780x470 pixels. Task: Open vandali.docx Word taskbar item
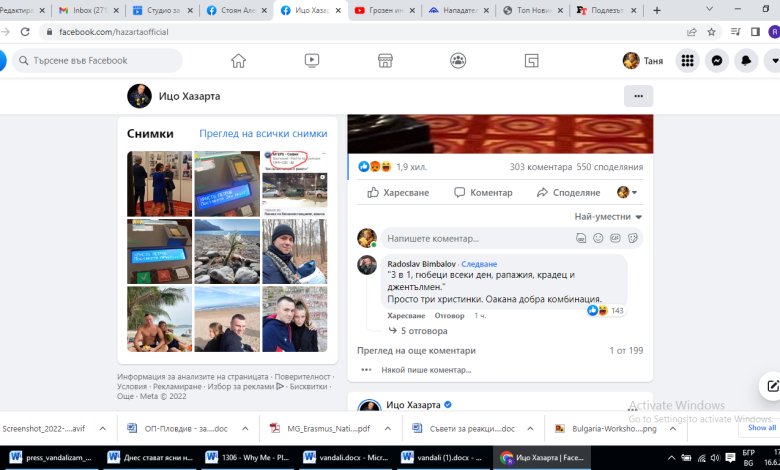(346, 457)
